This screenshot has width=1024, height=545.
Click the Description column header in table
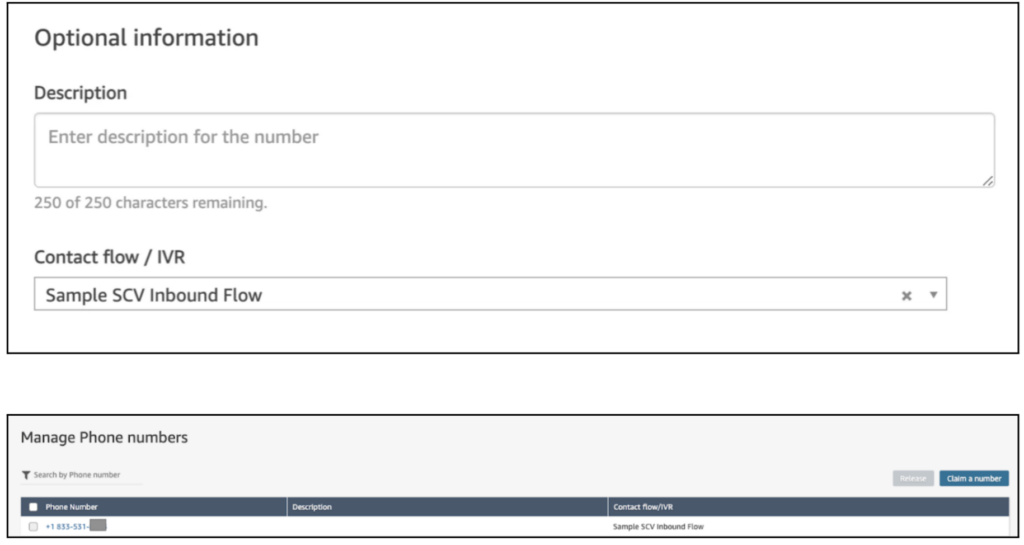coord(312,507)
